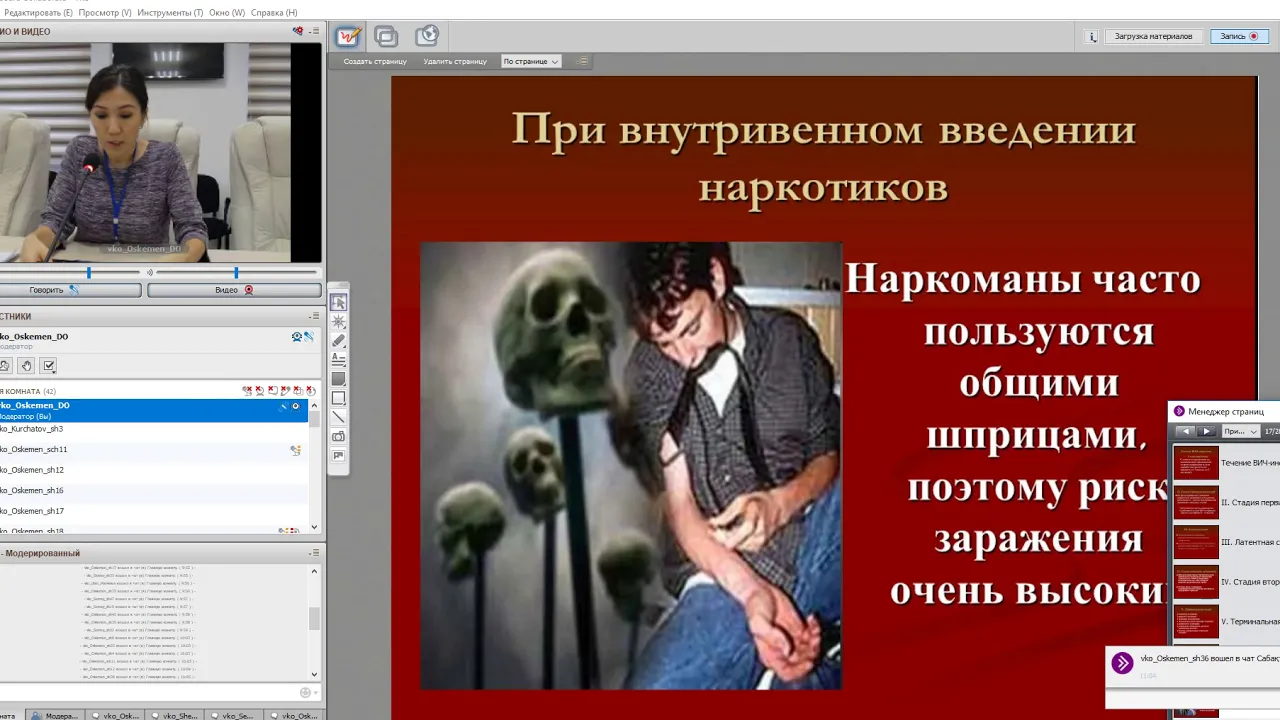This screenshot has width=1280, height=720.
Task: Toggle Запись recording button
Action: [x=1239, y=36]
